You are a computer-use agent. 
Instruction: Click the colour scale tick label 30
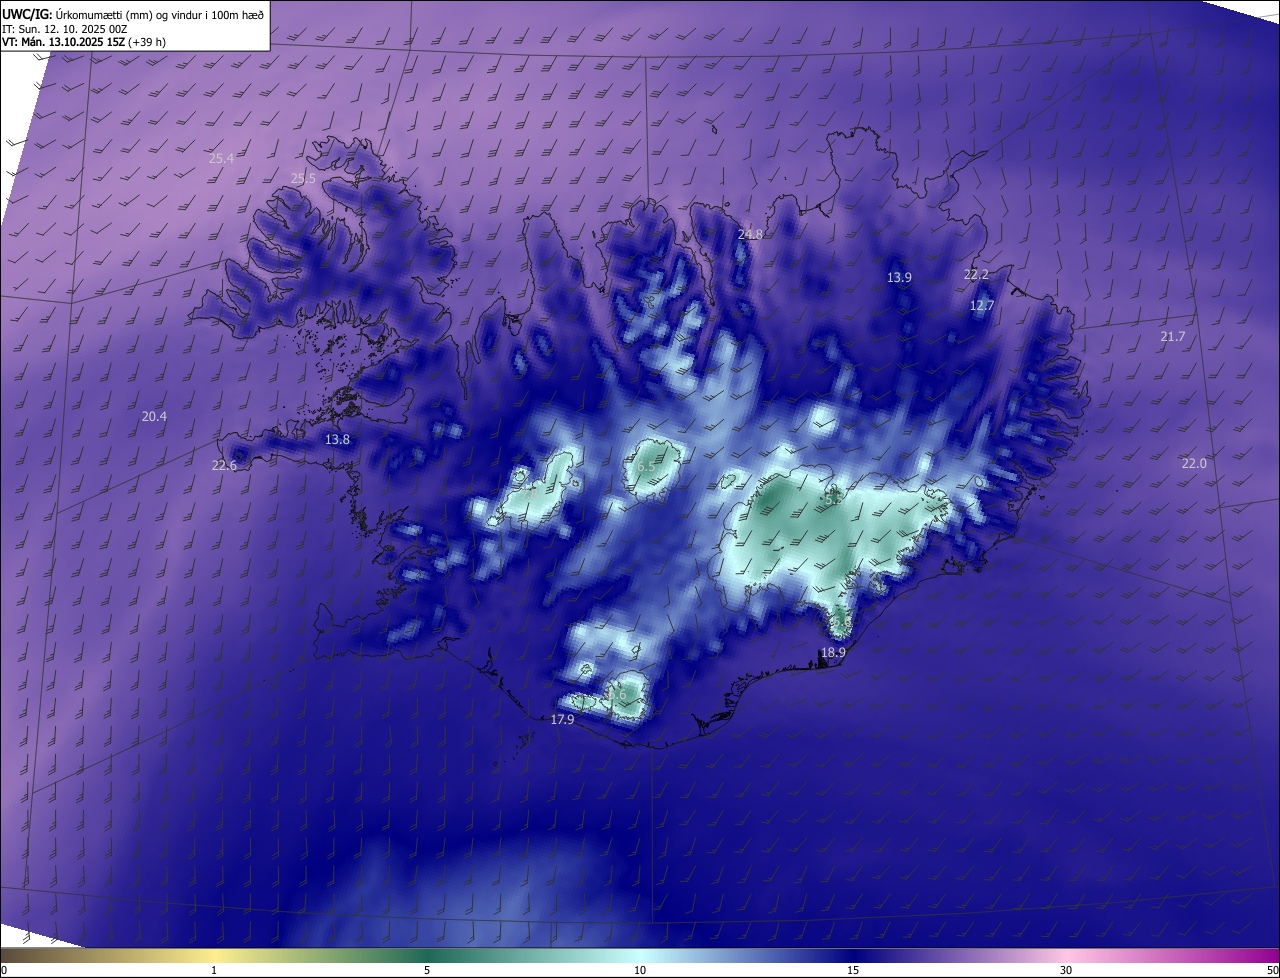1066,970
